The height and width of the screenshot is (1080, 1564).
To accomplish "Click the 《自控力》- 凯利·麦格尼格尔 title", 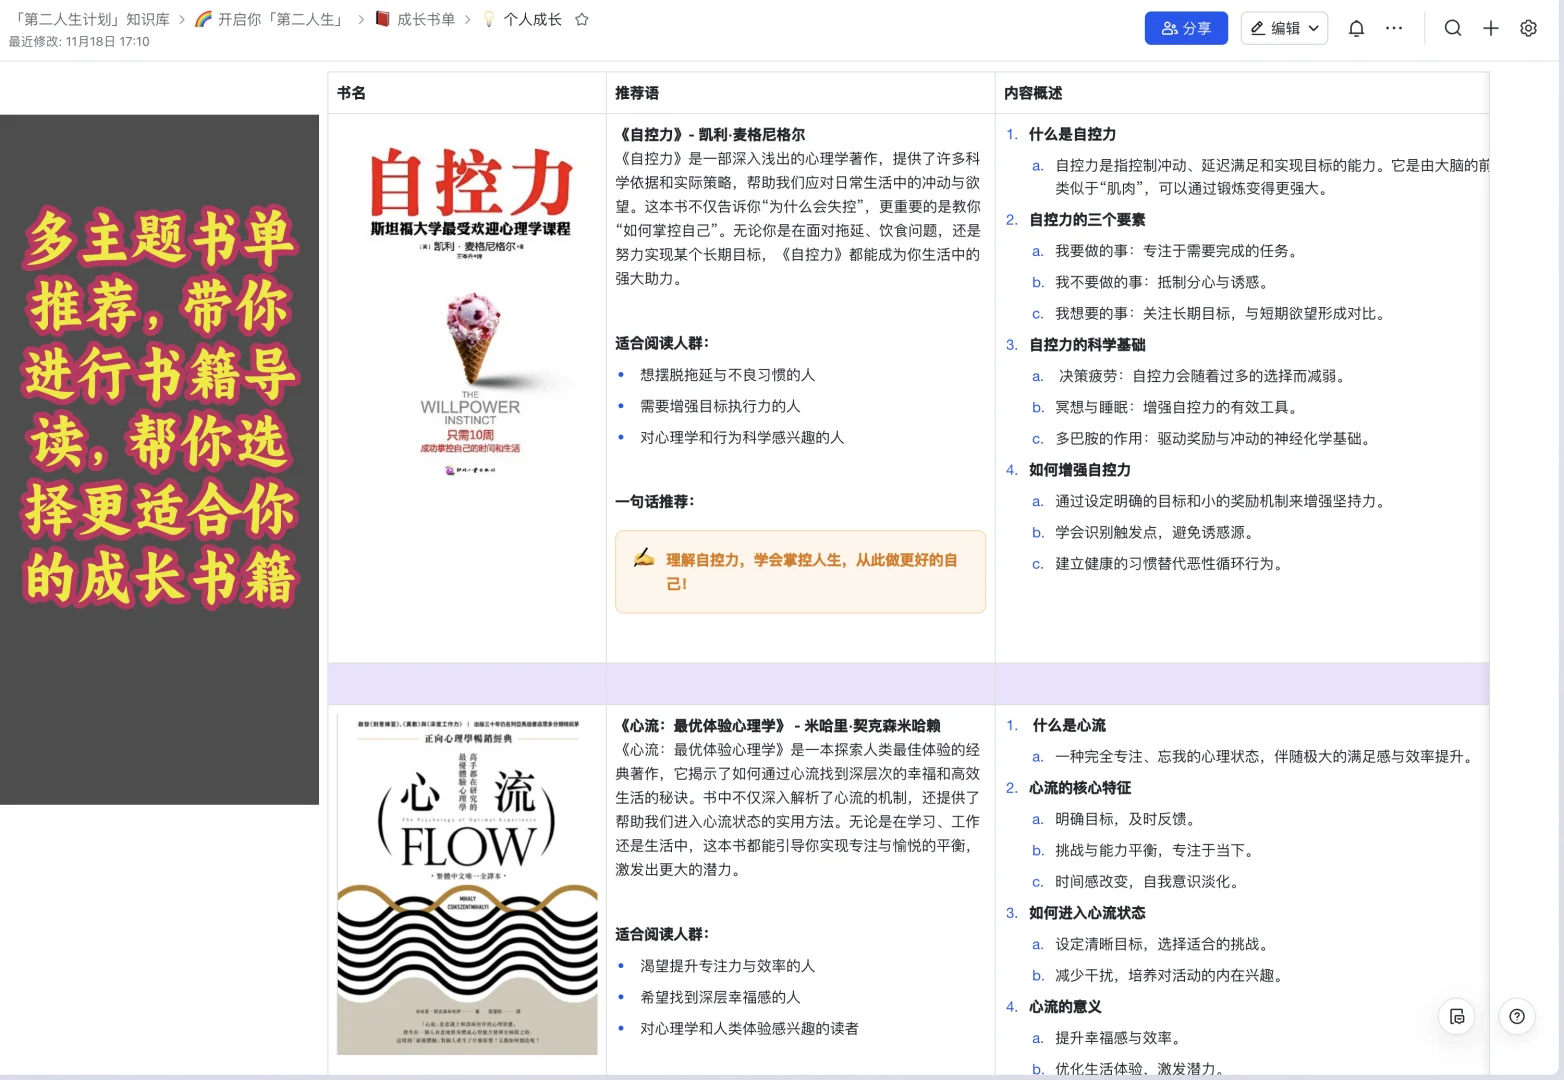I will click(710, 134).
